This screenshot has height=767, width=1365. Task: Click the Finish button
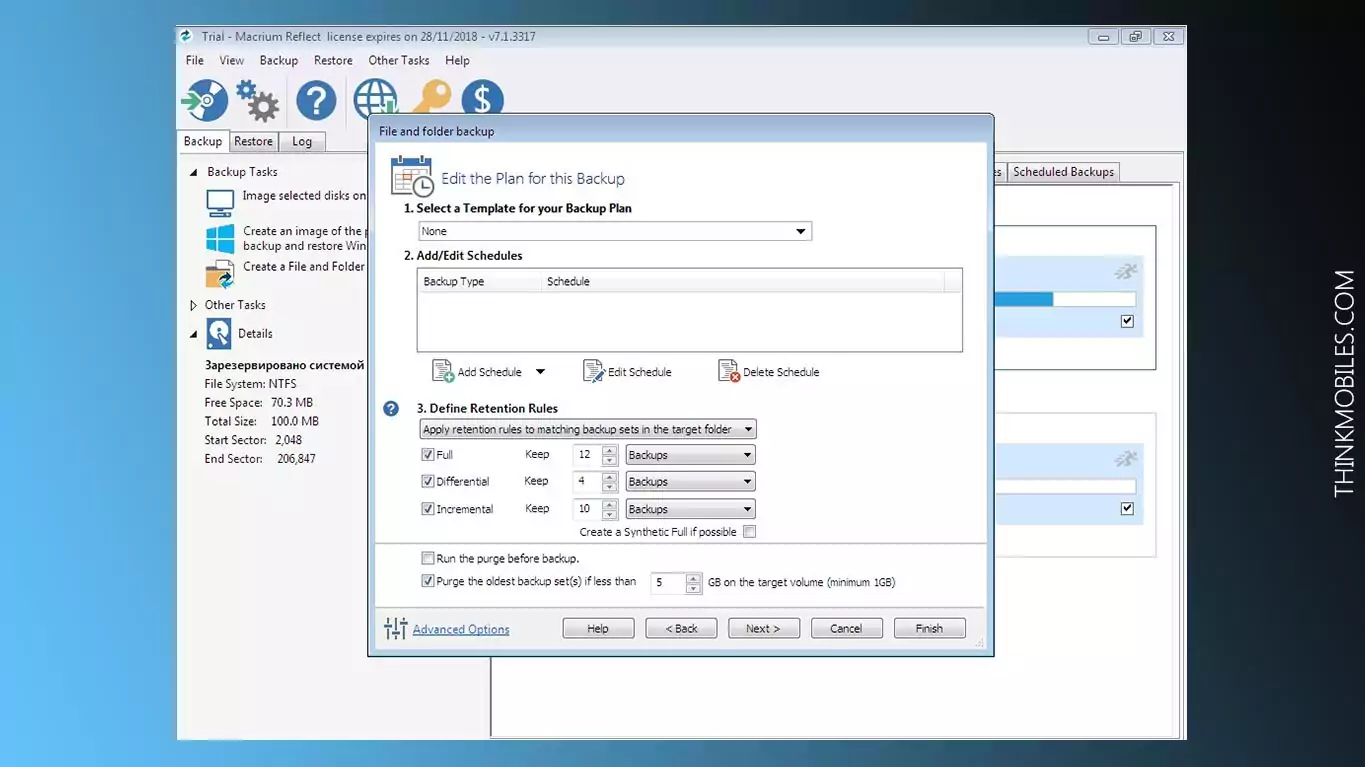(x=929, y=629)
